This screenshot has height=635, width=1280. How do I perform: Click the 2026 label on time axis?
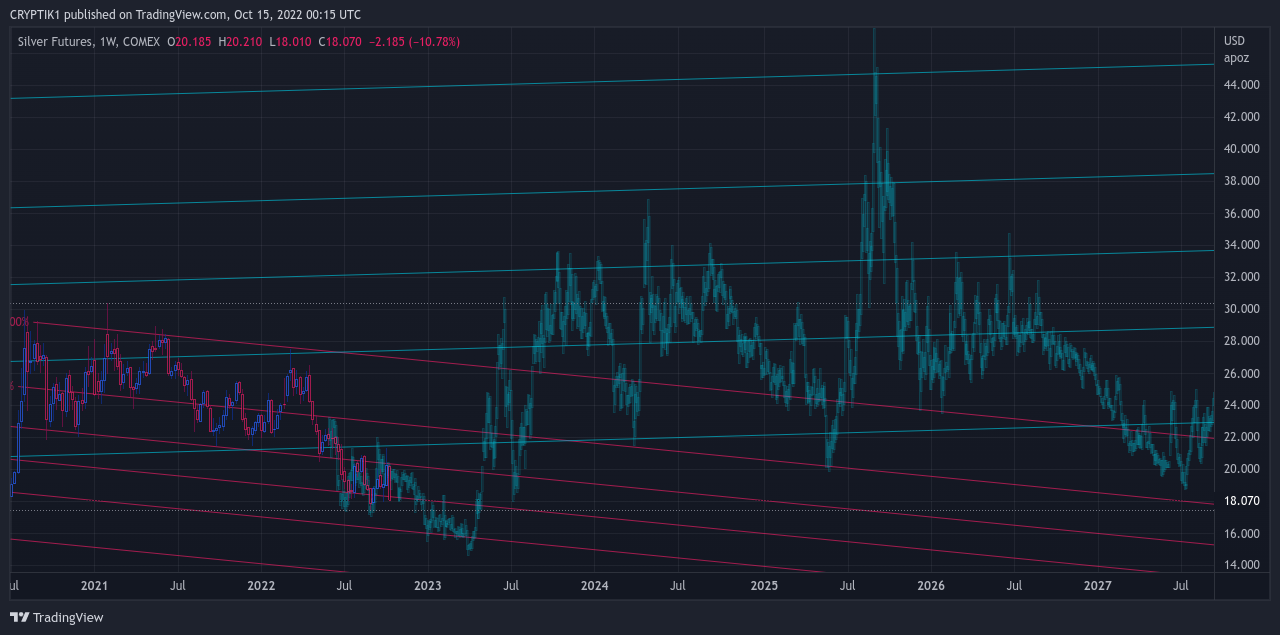pyautogui.click(x=931, y=584)
